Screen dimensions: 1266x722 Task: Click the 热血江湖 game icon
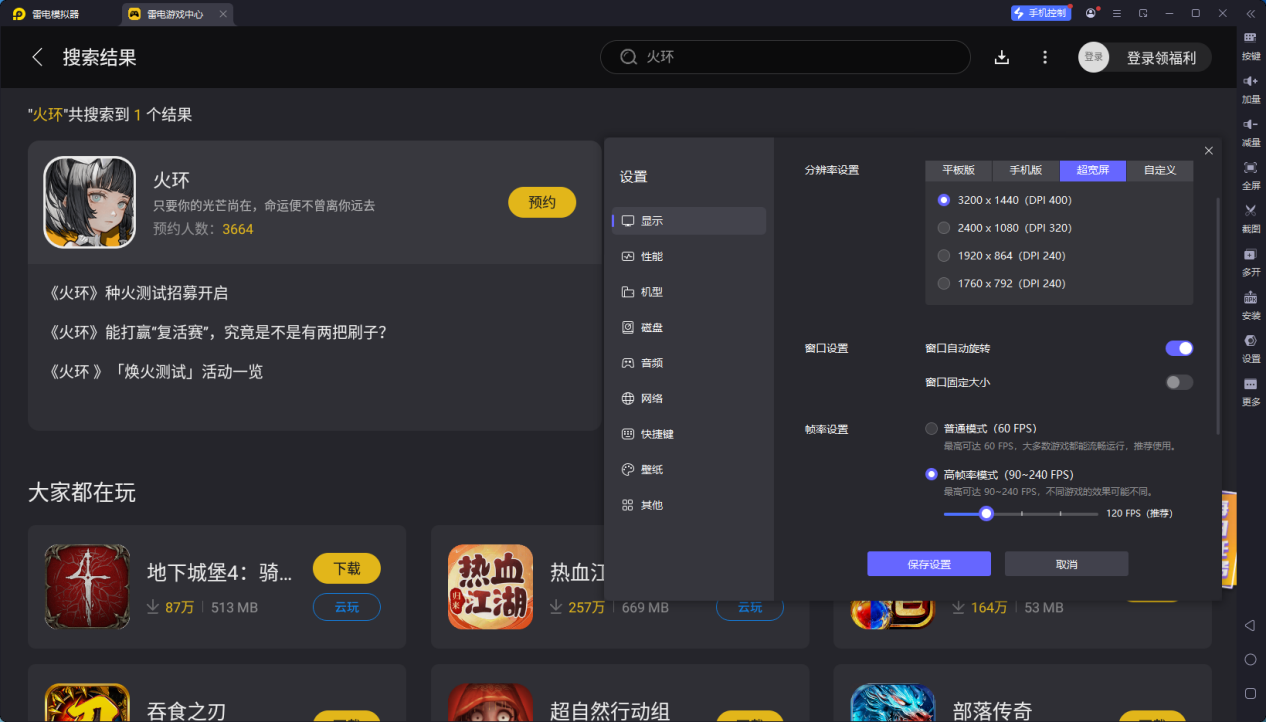(x=490, y=587)
